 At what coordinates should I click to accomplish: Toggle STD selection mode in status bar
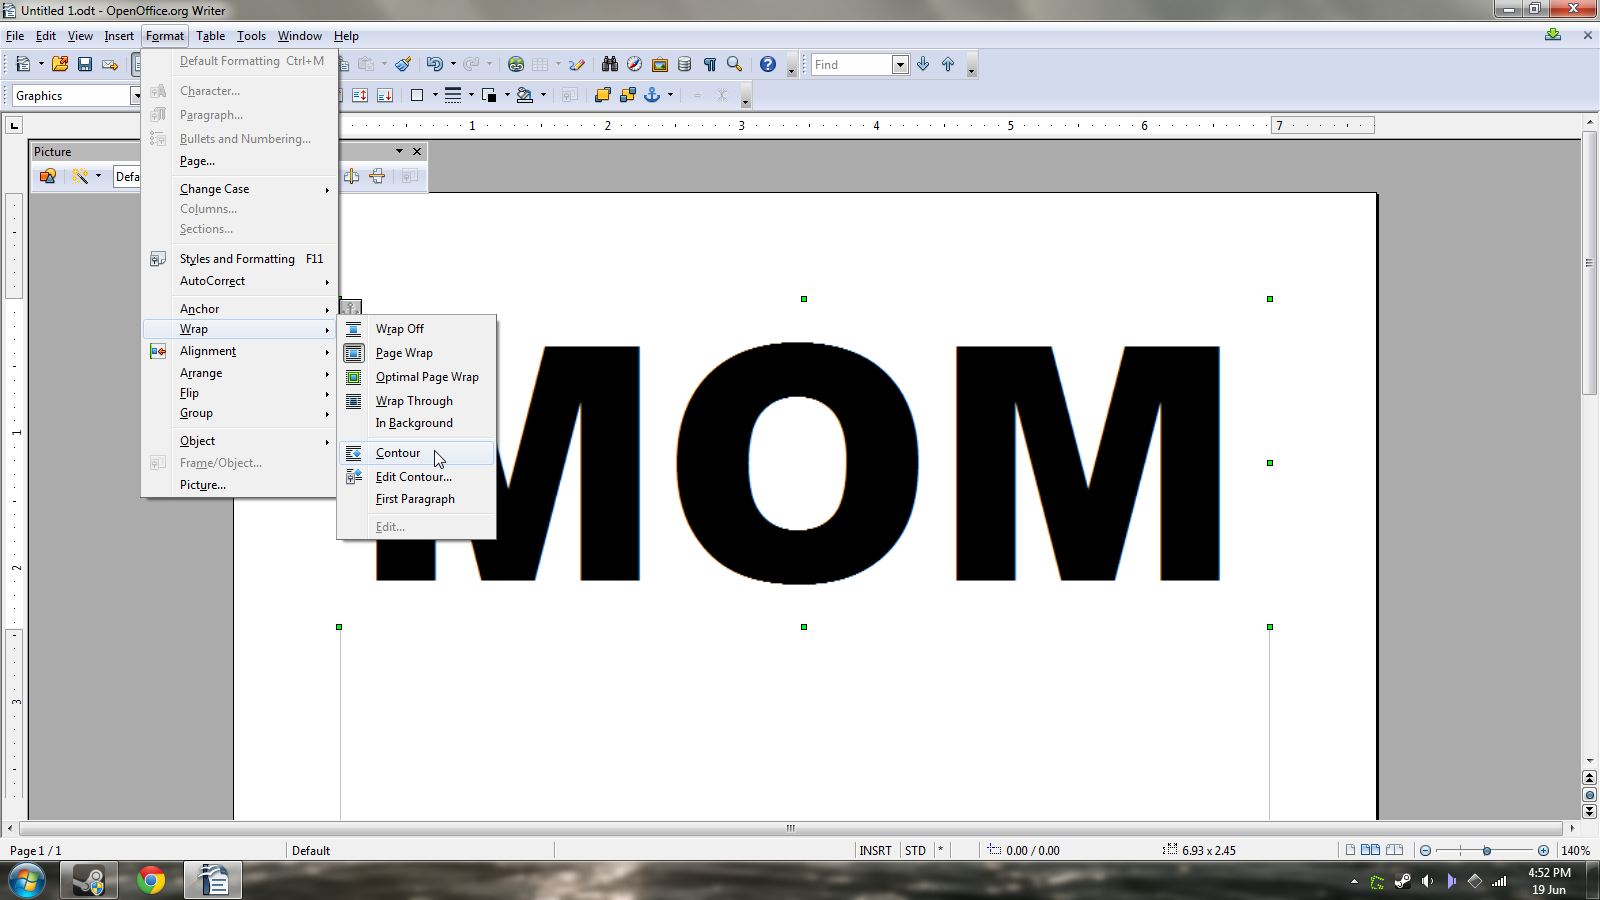915,850
